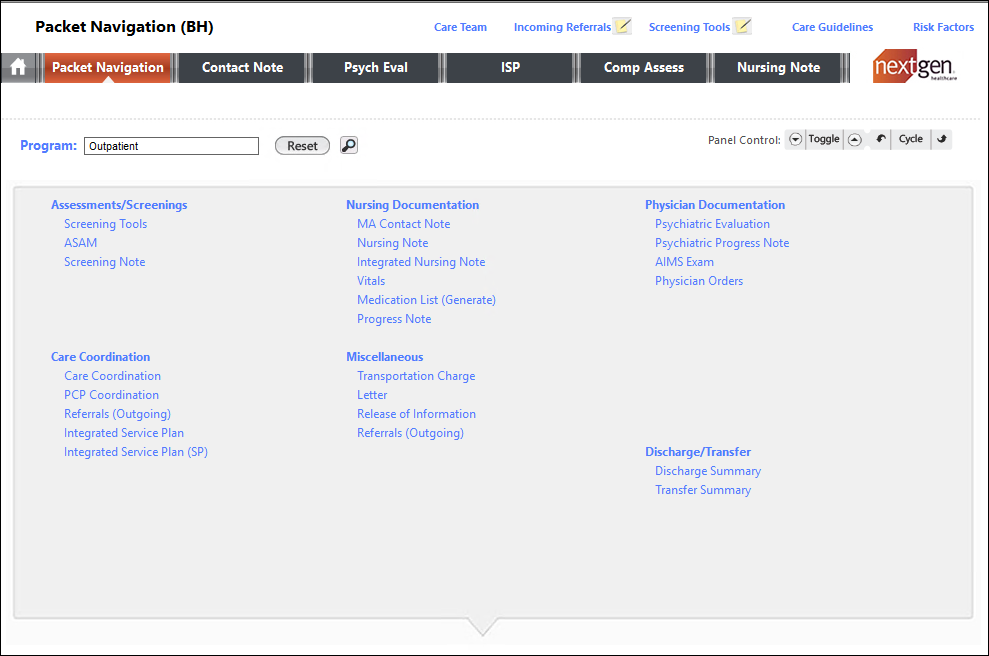Click the Cycle panel control label
Viewport: 989px width, 656px height.
coord(910,140)
